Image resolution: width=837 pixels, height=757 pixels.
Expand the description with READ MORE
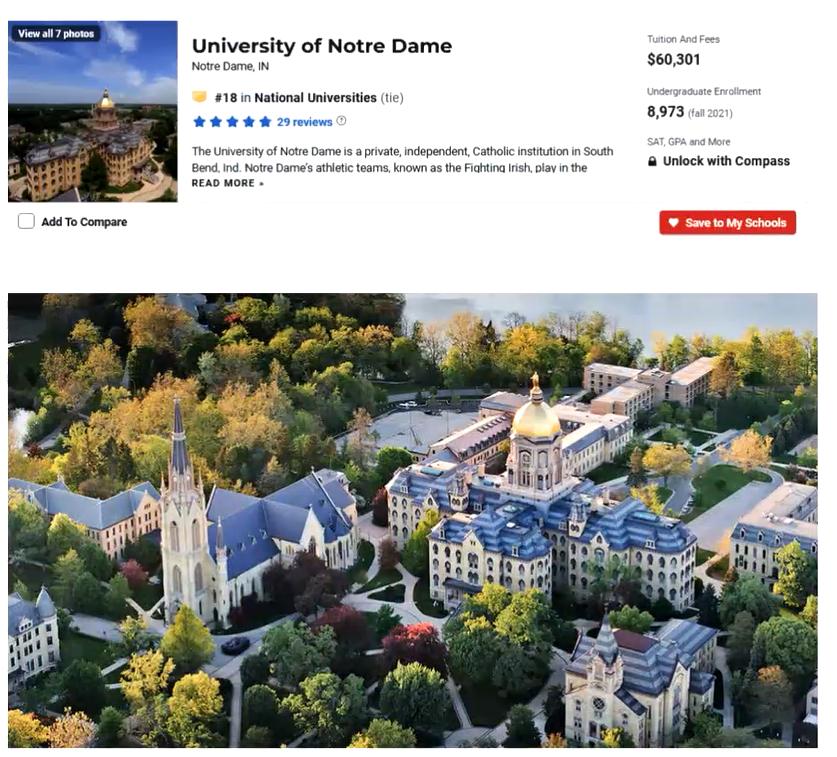pyautogui.click(x=227, y=183)
